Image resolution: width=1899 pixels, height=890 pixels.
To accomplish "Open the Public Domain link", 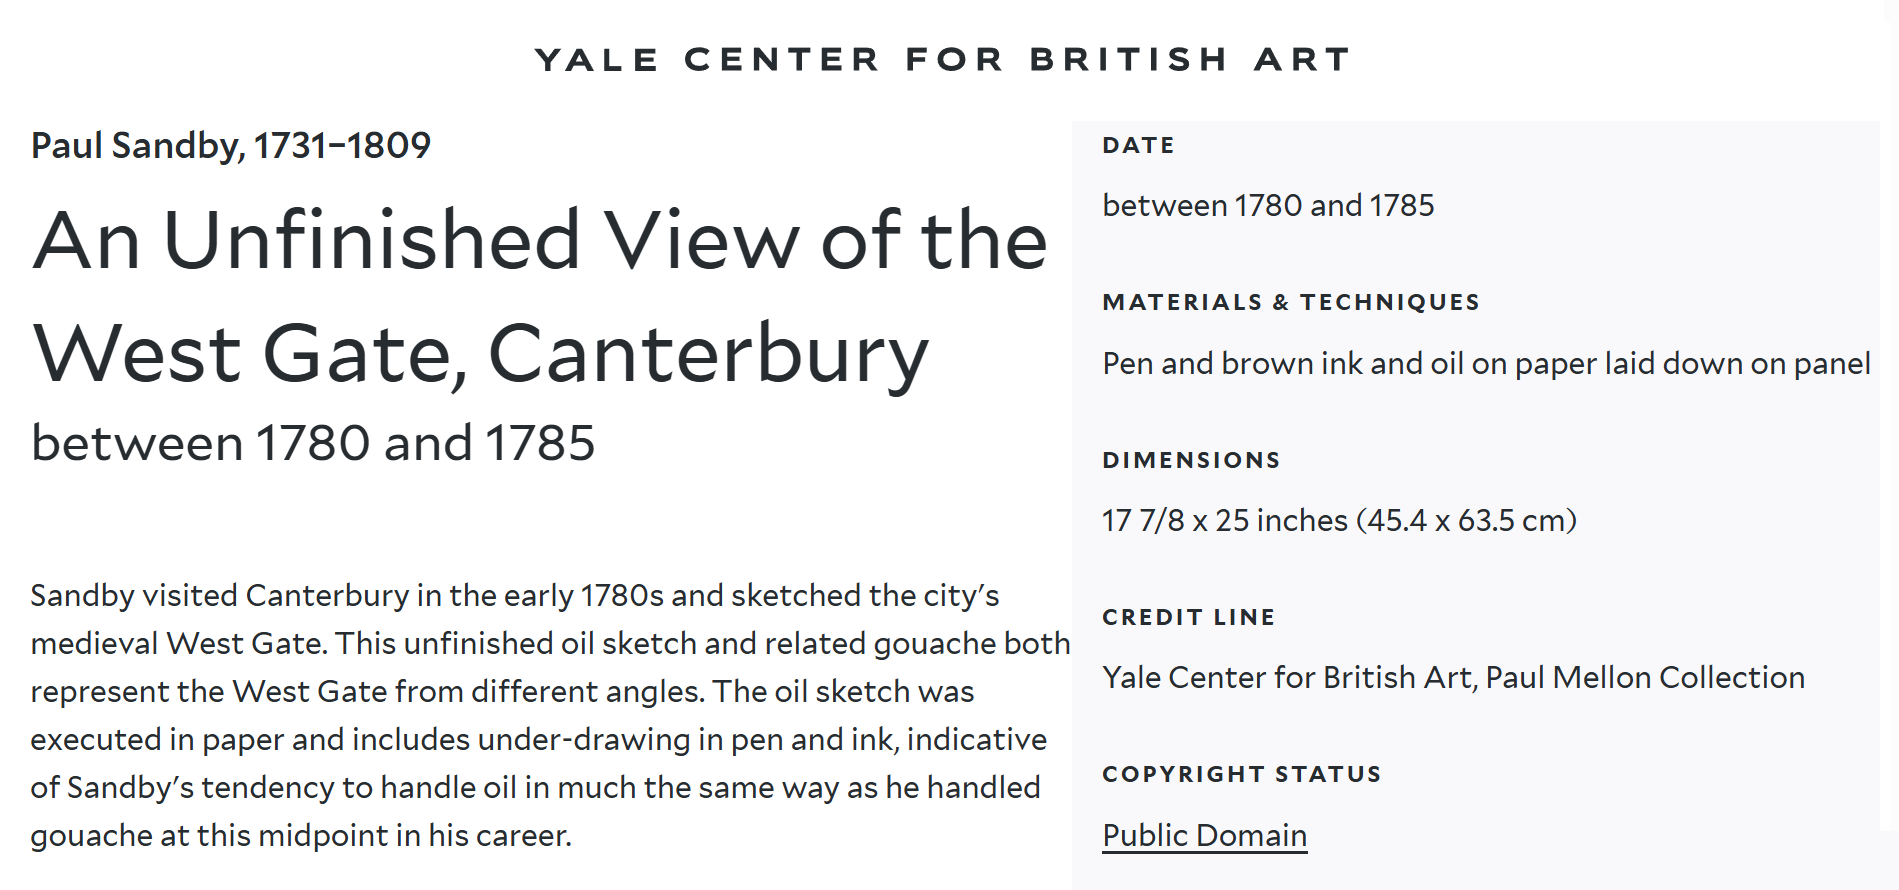I will click(1204, 835).
